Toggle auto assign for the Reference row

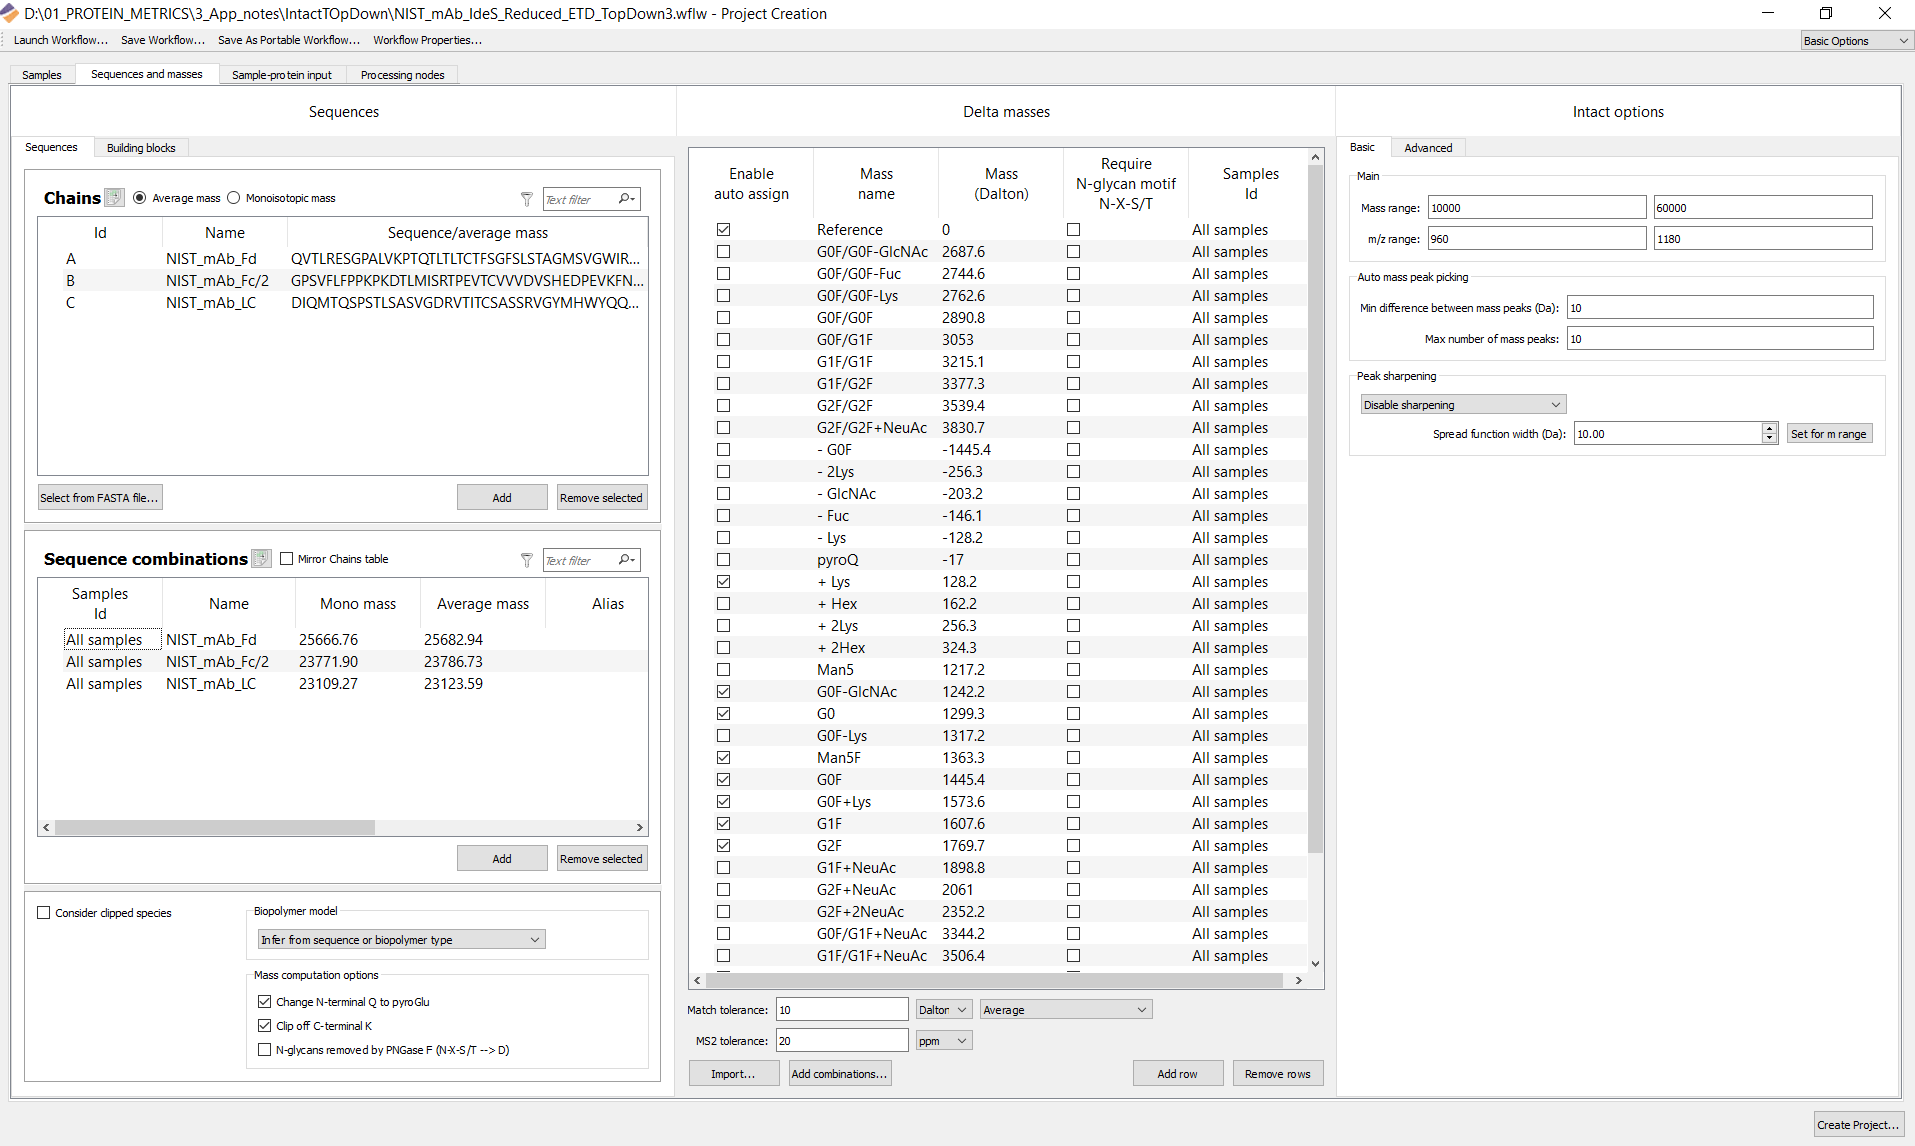pyautogui.click(x=723, y=229)
